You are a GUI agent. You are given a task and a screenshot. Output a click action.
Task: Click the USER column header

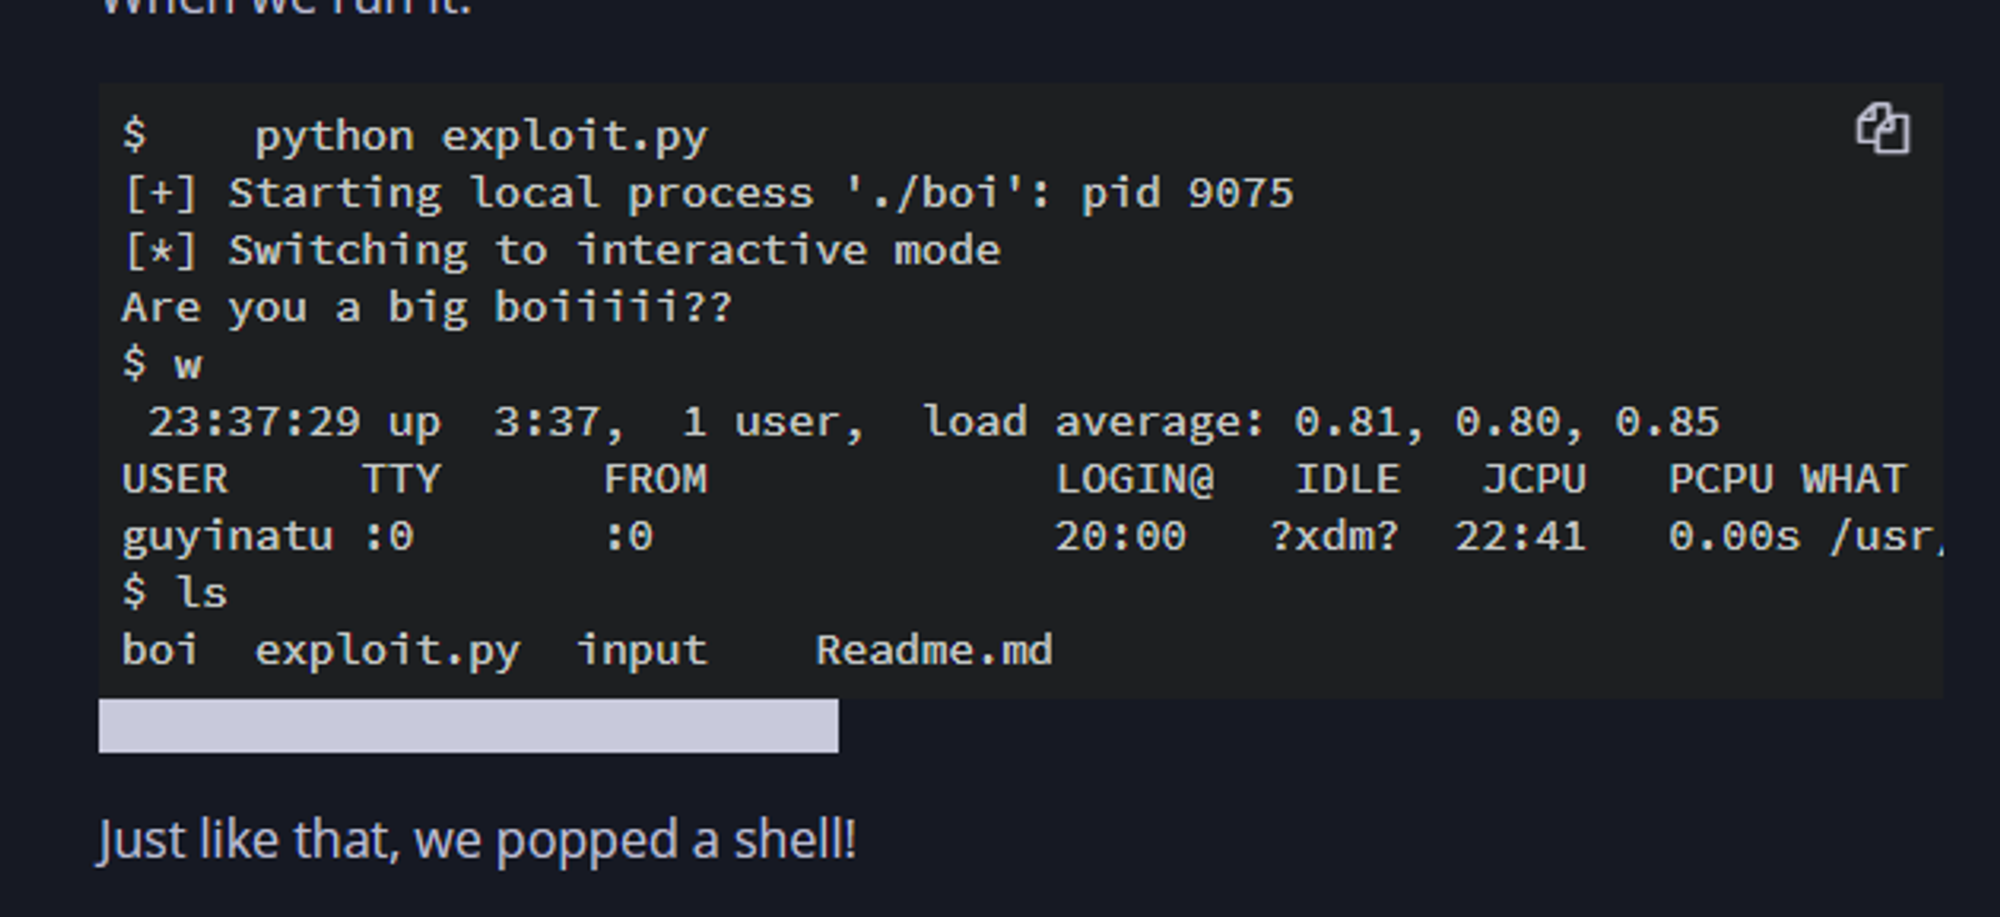point(175,480)
